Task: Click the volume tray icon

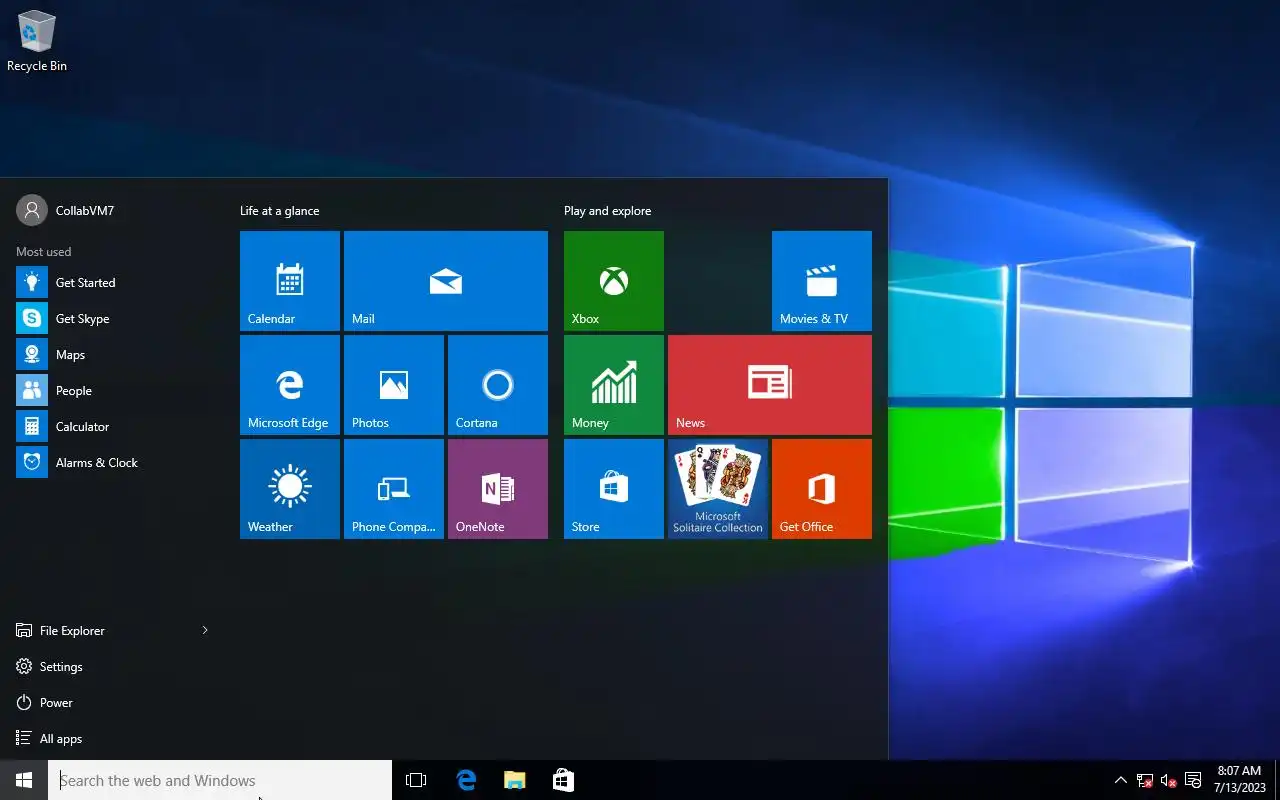Action: click(1168, 780)
